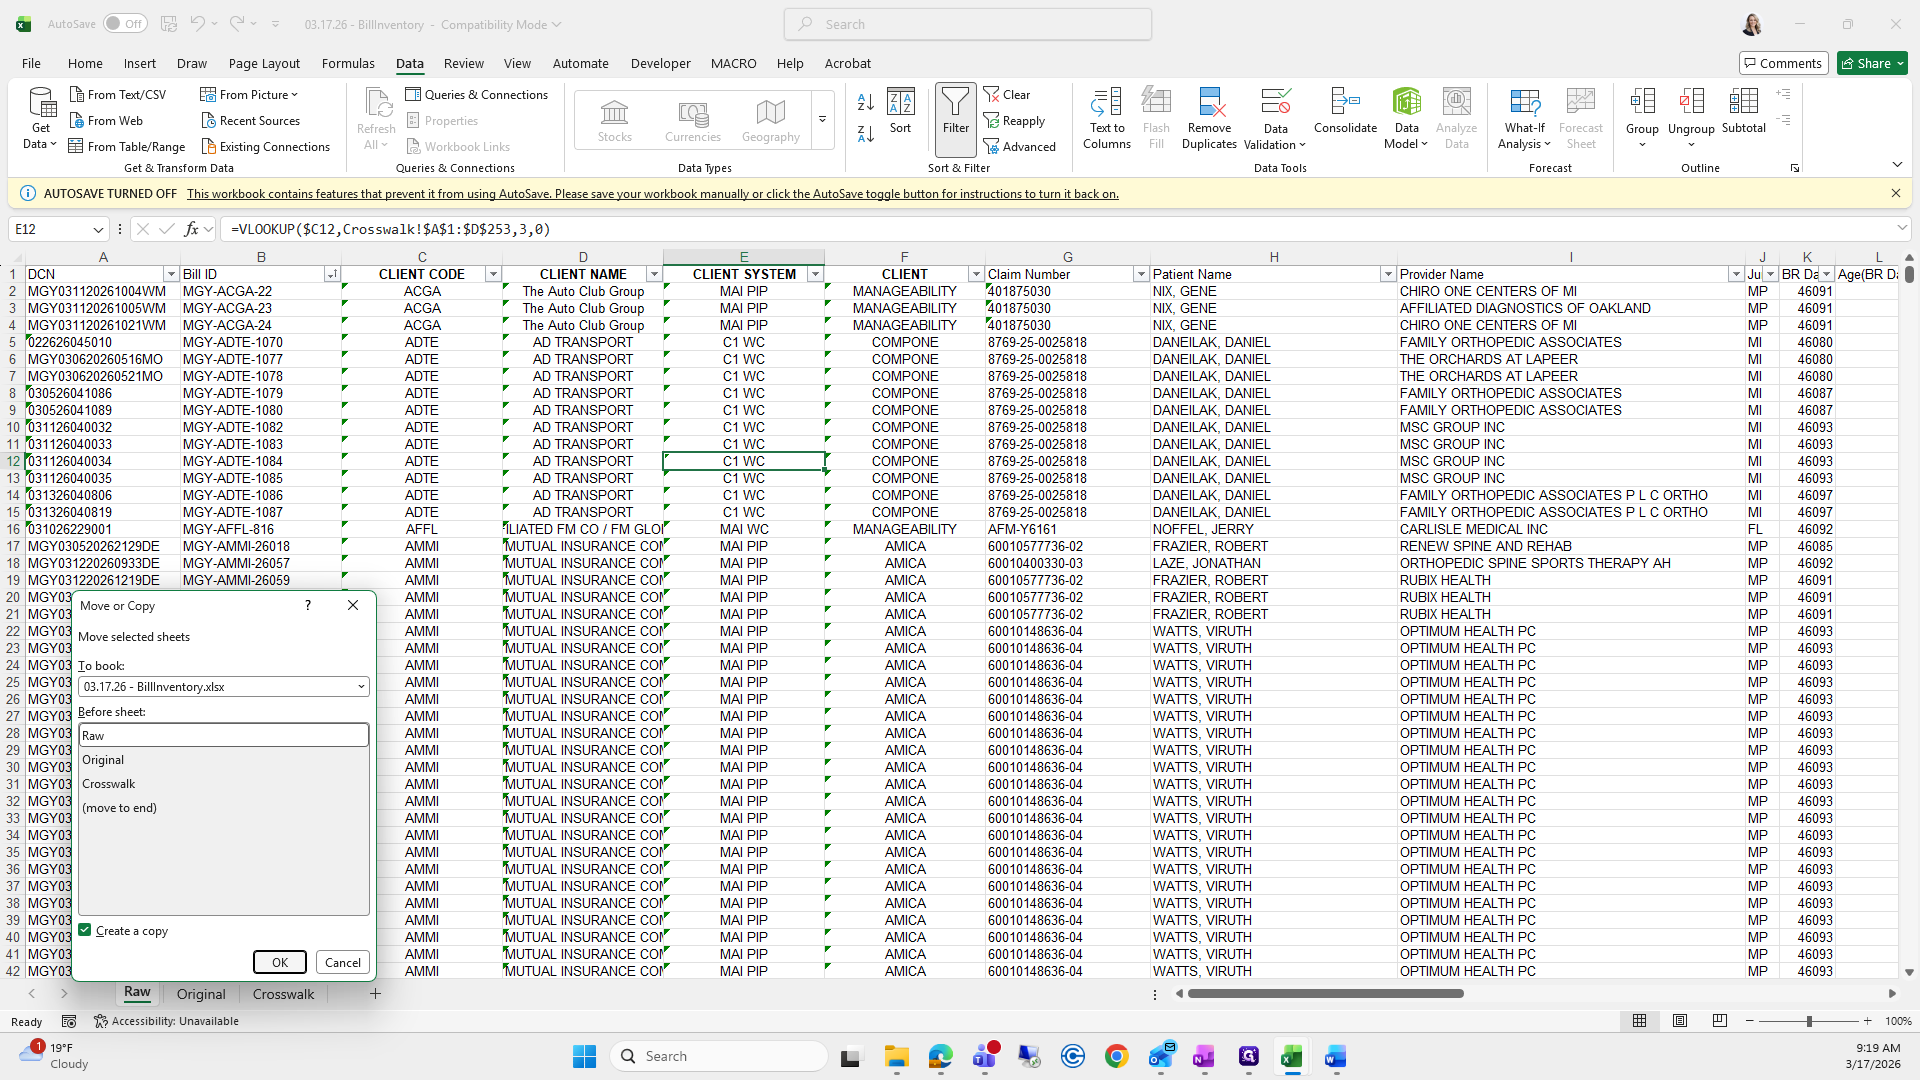
Task: Open Excel from the Windows taskbar
Action: click(1291, 1057)
